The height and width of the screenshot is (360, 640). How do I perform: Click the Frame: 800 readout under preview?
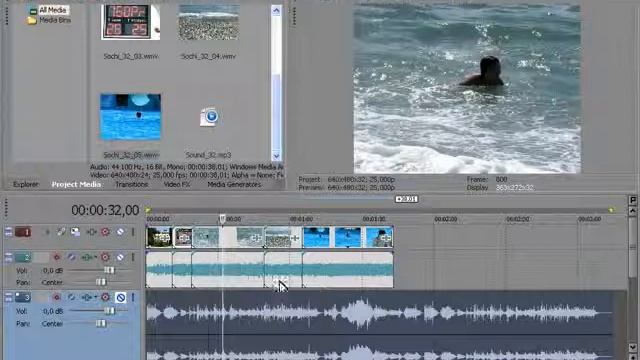point(487,179)
